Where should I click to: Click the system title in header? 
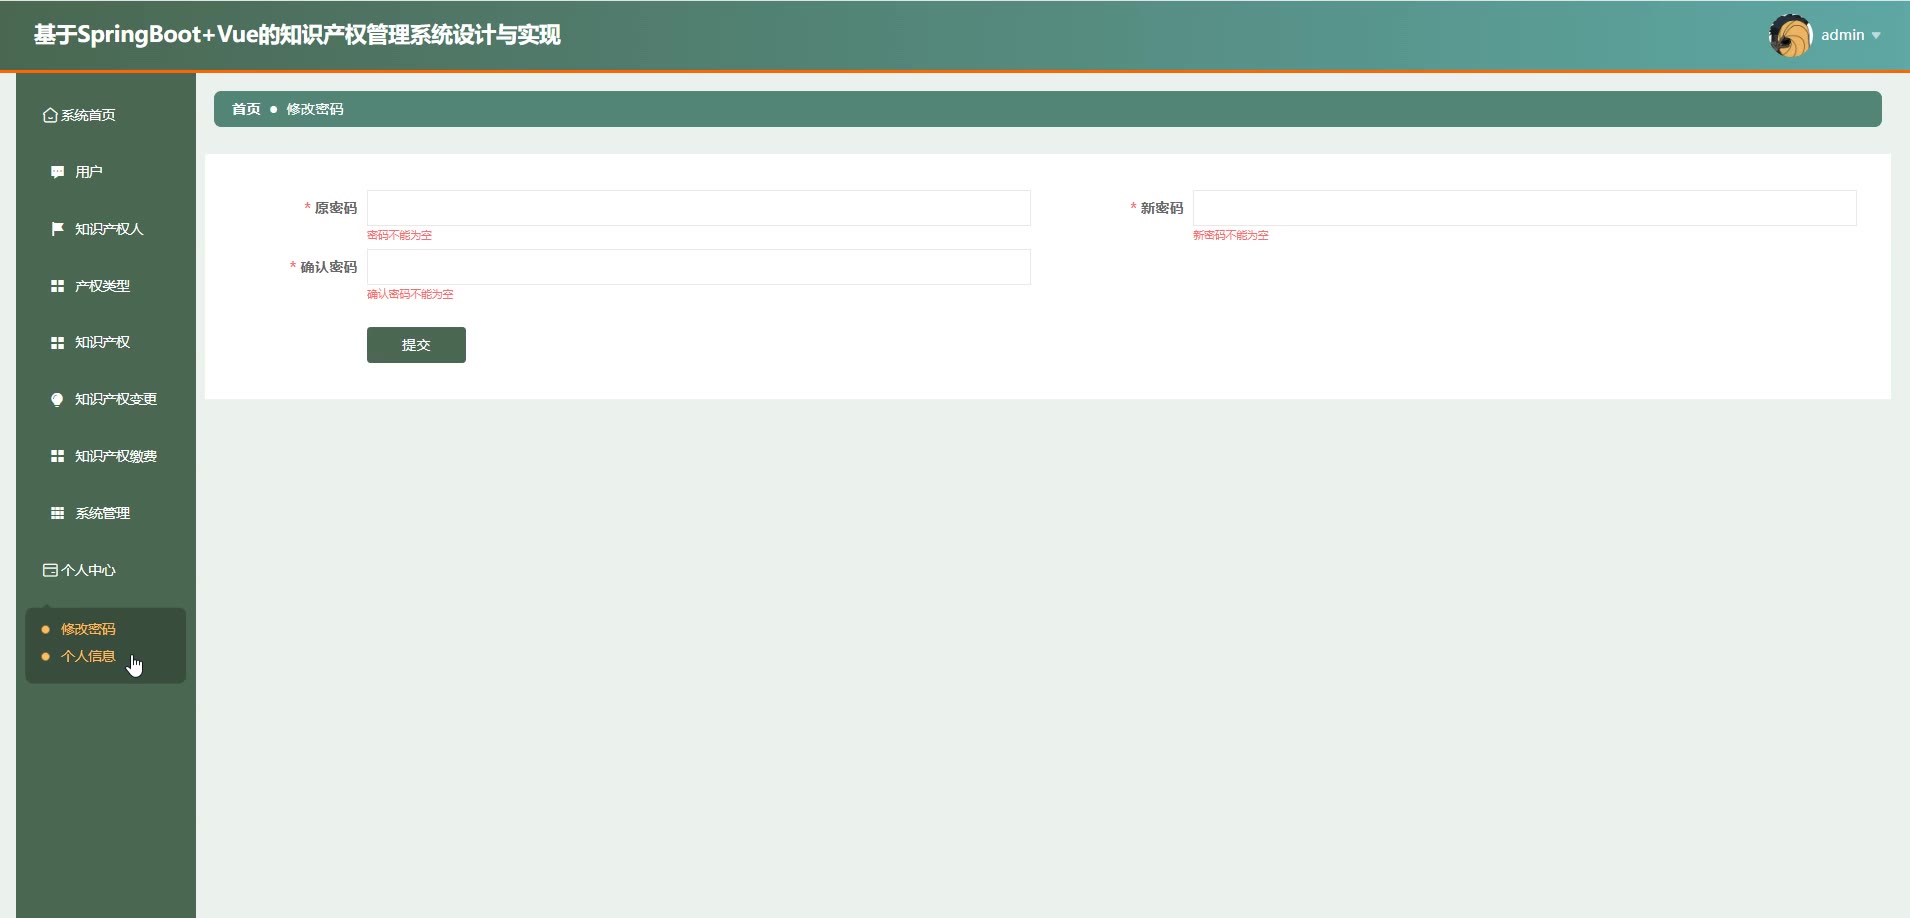tap(297, 35)
